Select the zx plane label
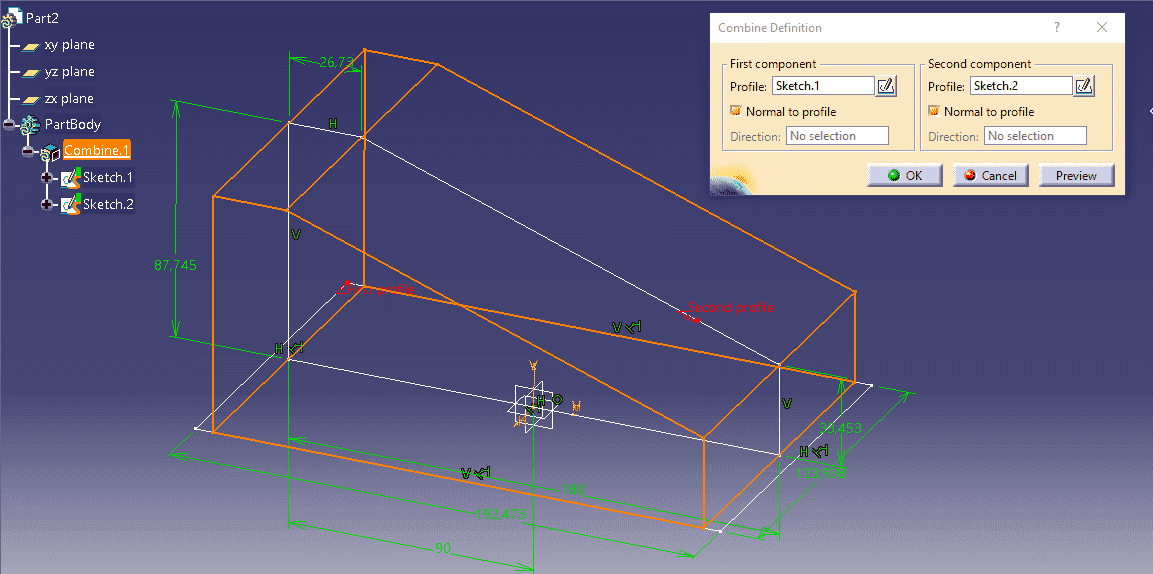 click(x=69, y=98)
